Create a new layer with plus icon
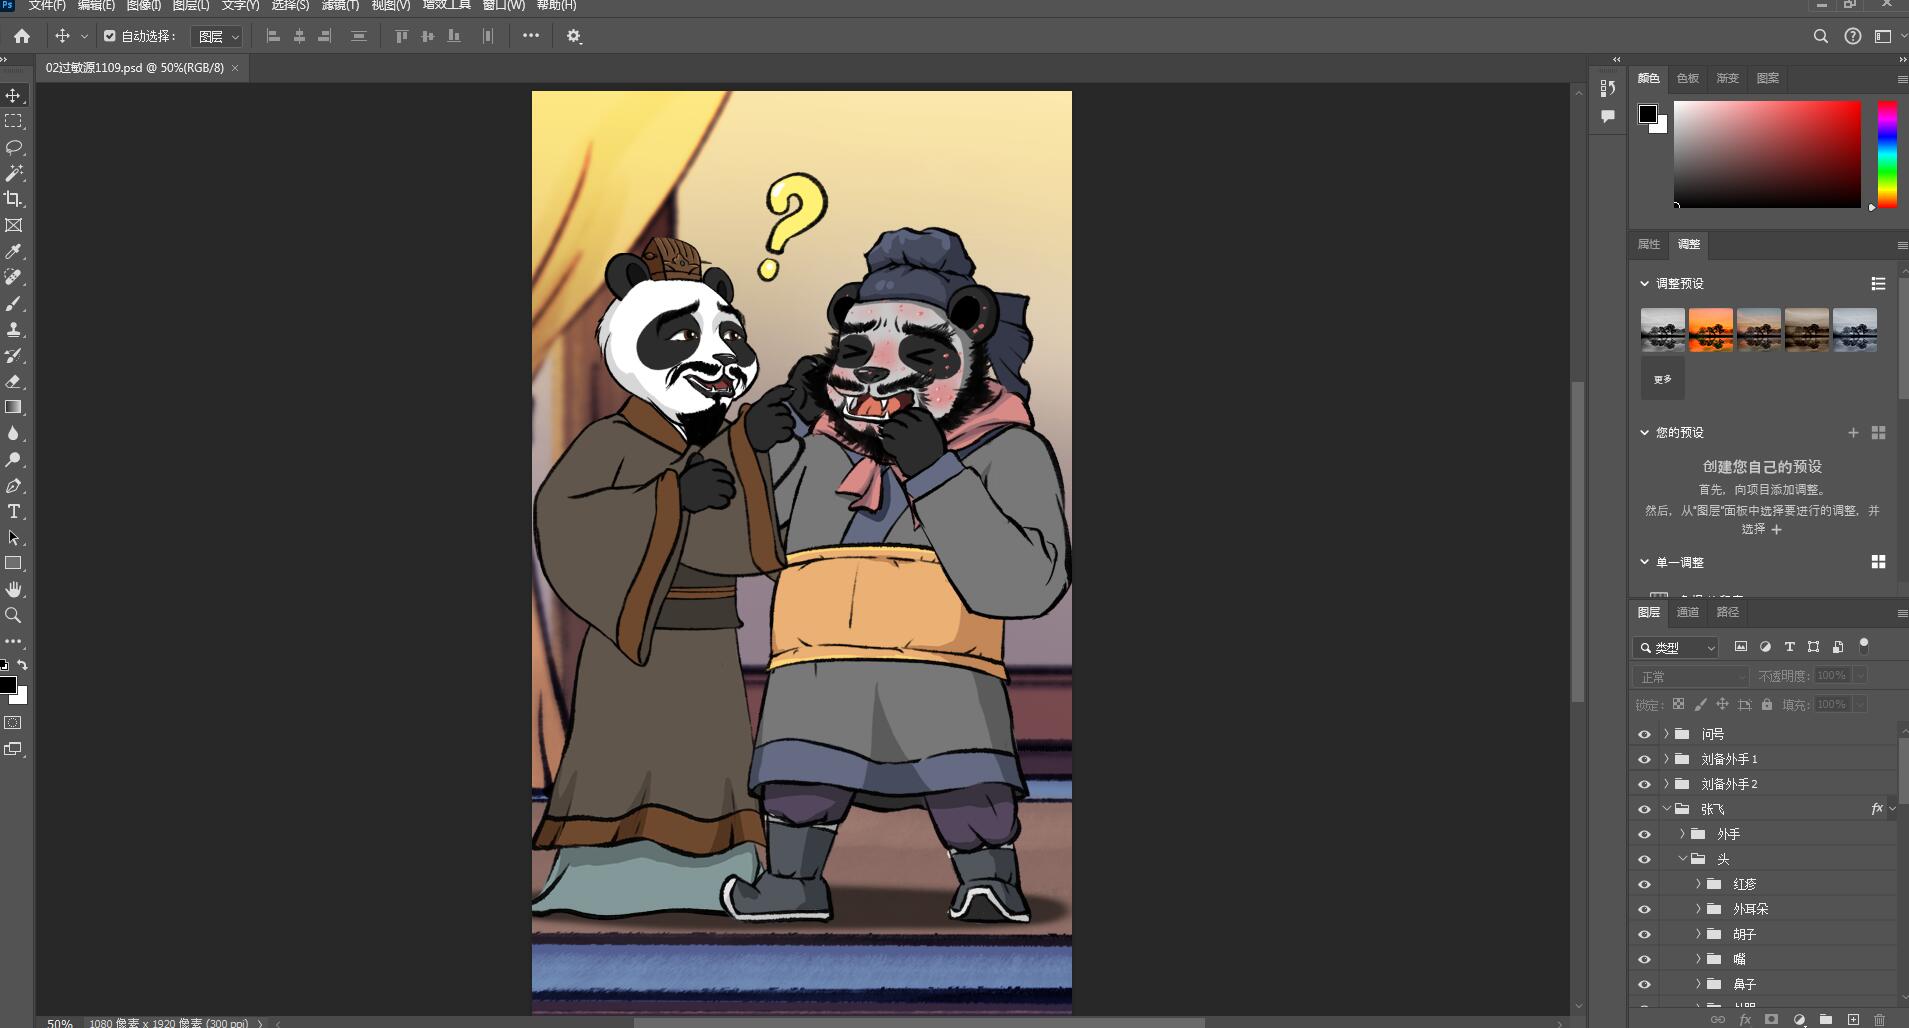This screenshot has width=1909, height=1028. pyautogui.click(x=1853, y=1020)
